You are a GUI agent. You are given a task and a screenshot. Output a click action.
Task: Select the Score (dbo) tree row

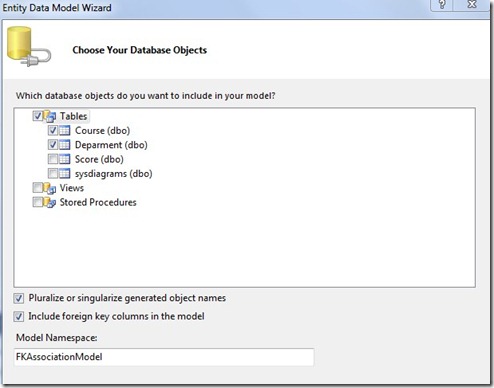99,159
